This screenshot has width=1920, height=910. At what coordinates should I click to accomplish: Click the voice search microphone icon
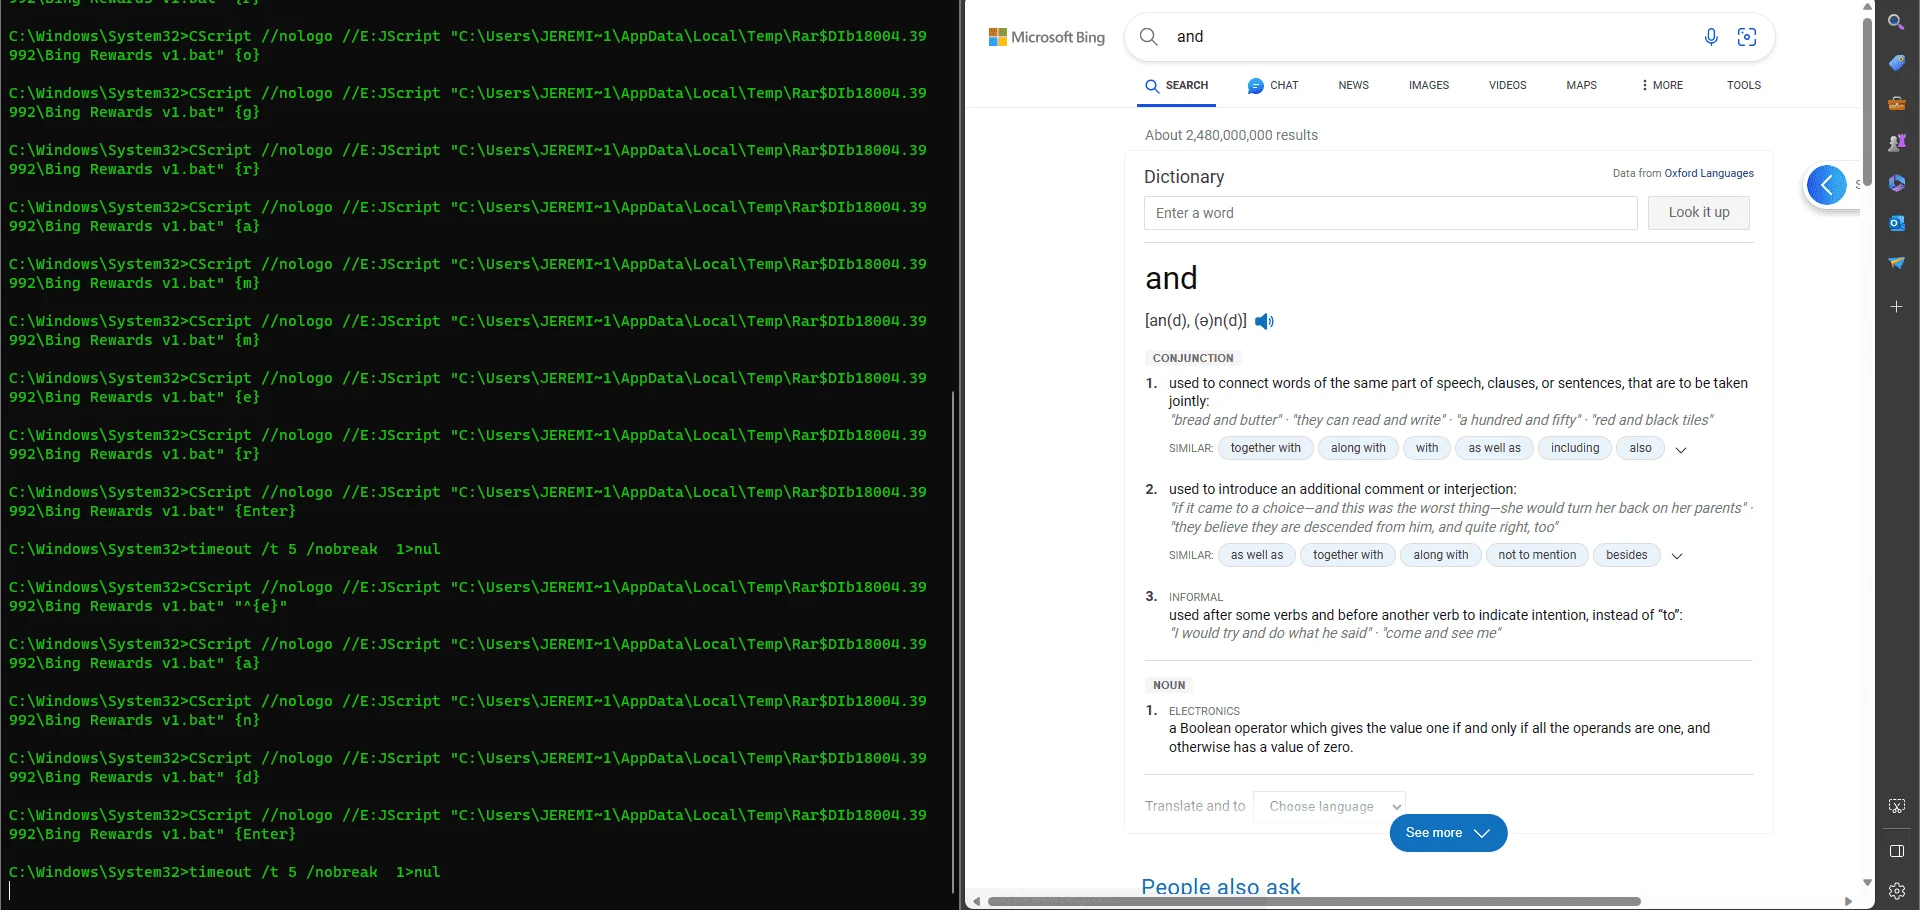click(1711, 37)
